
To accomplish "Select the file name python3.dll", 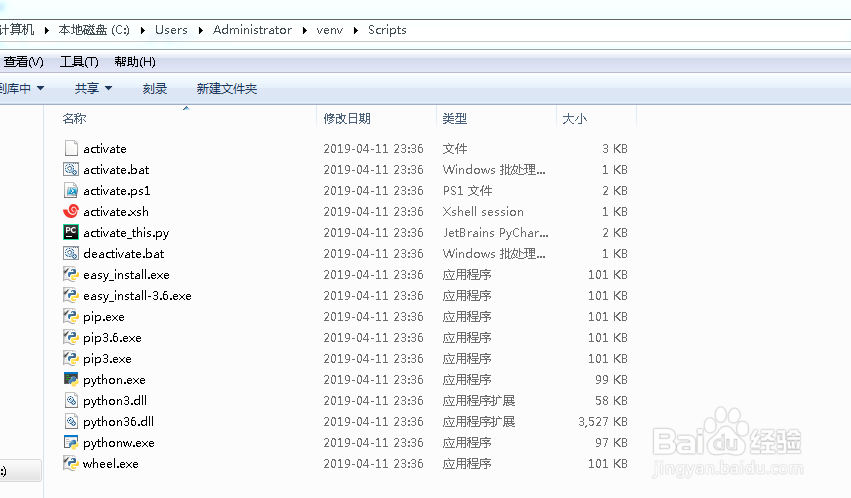I will pos(115,401).
